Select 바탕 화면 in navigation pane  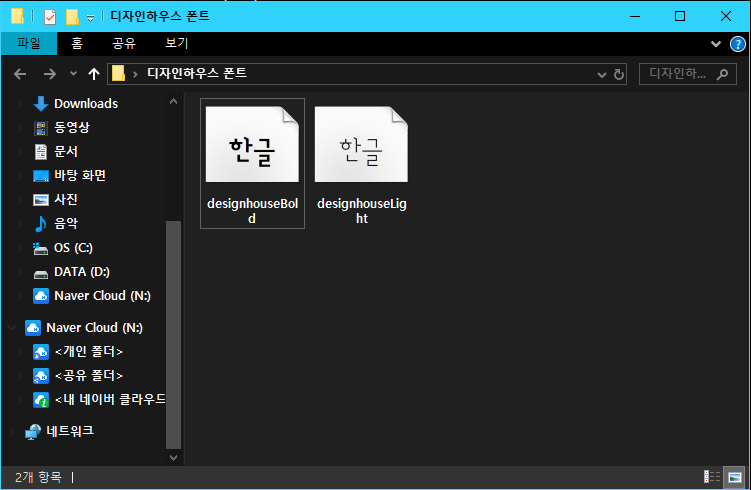(x=80, y=175)
